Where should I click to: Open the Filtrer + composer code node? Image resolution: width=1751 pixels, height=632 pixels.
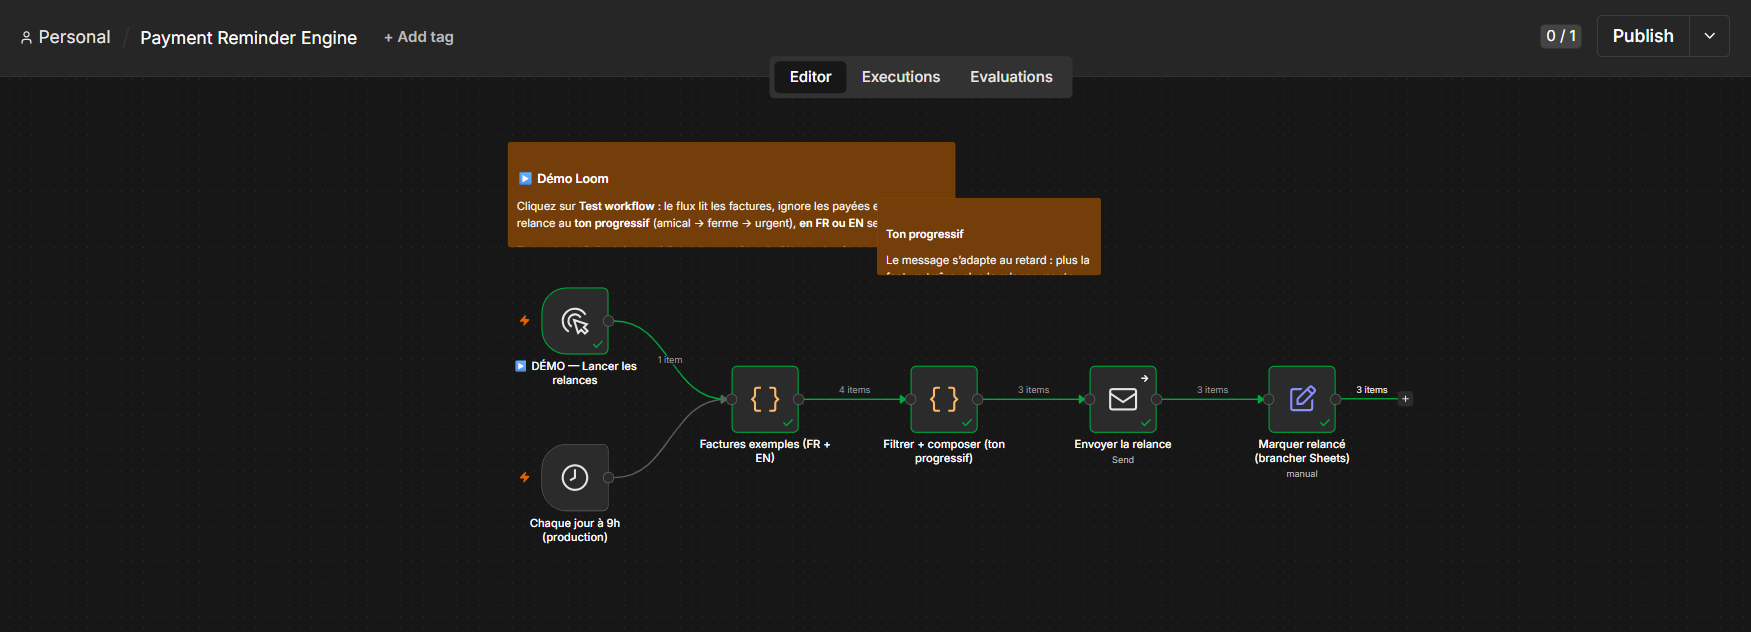coord(944,399)
